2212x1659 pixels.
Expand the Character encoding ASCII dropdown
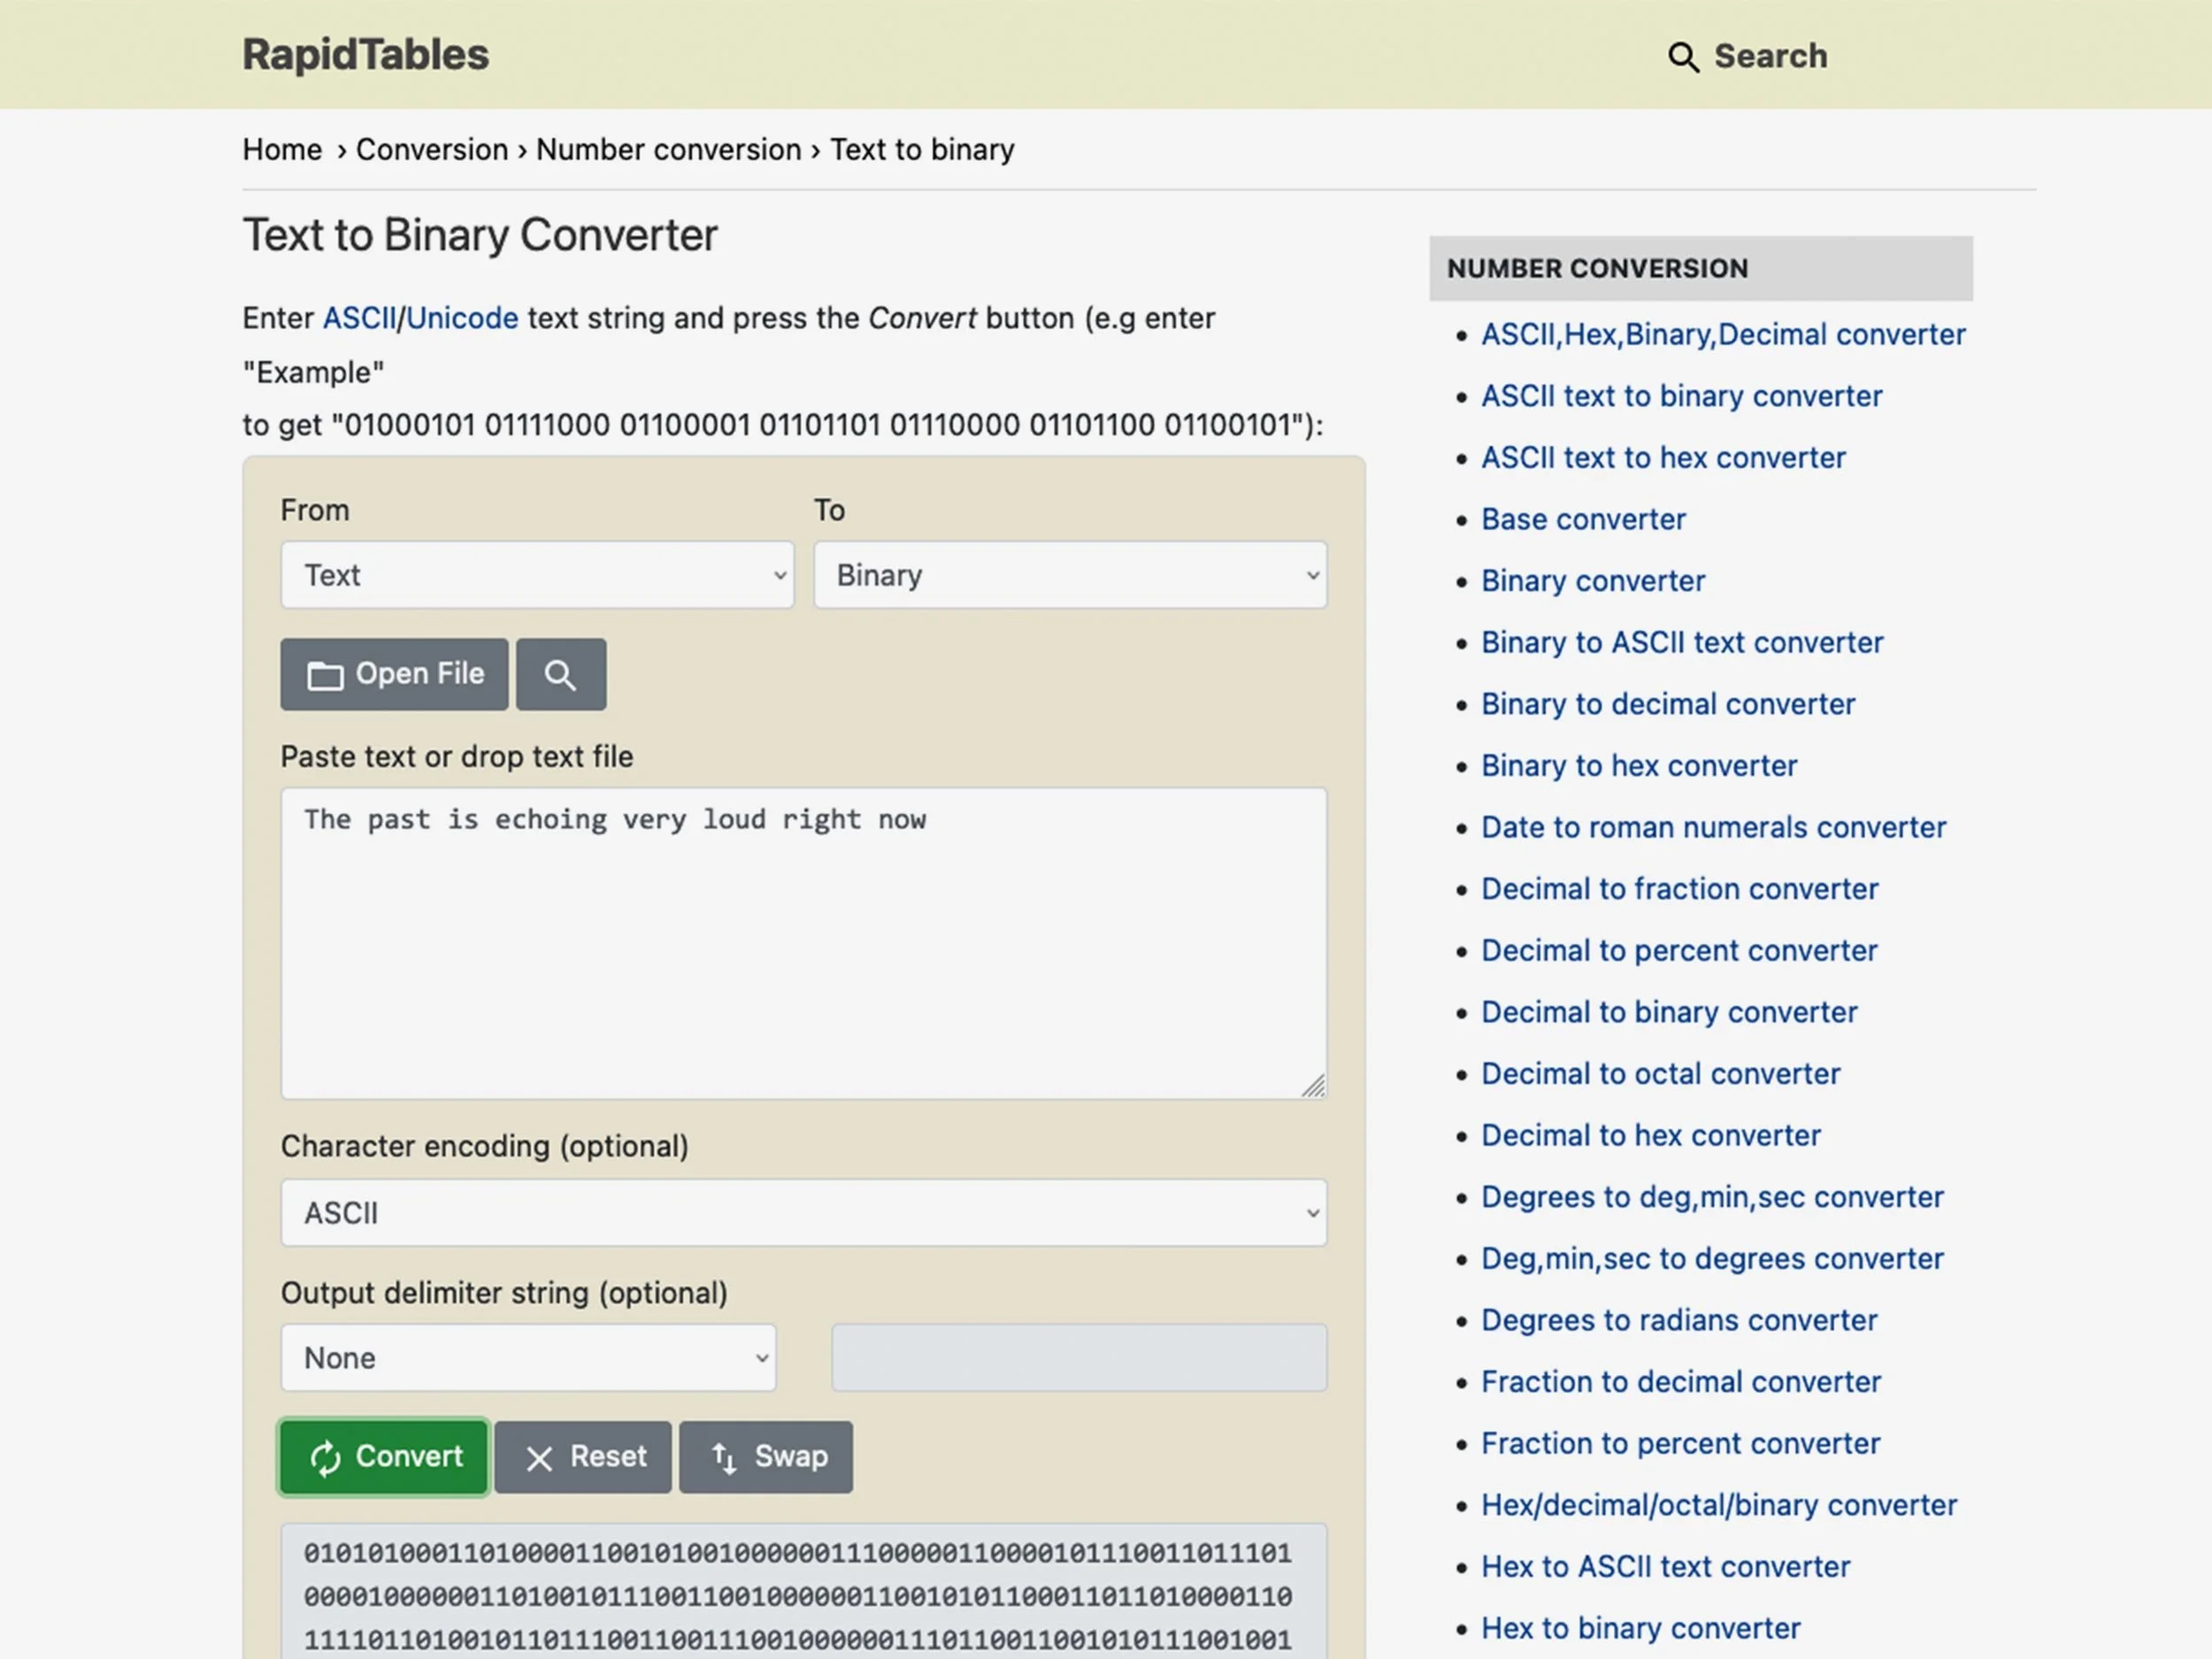click(803, 1213)
